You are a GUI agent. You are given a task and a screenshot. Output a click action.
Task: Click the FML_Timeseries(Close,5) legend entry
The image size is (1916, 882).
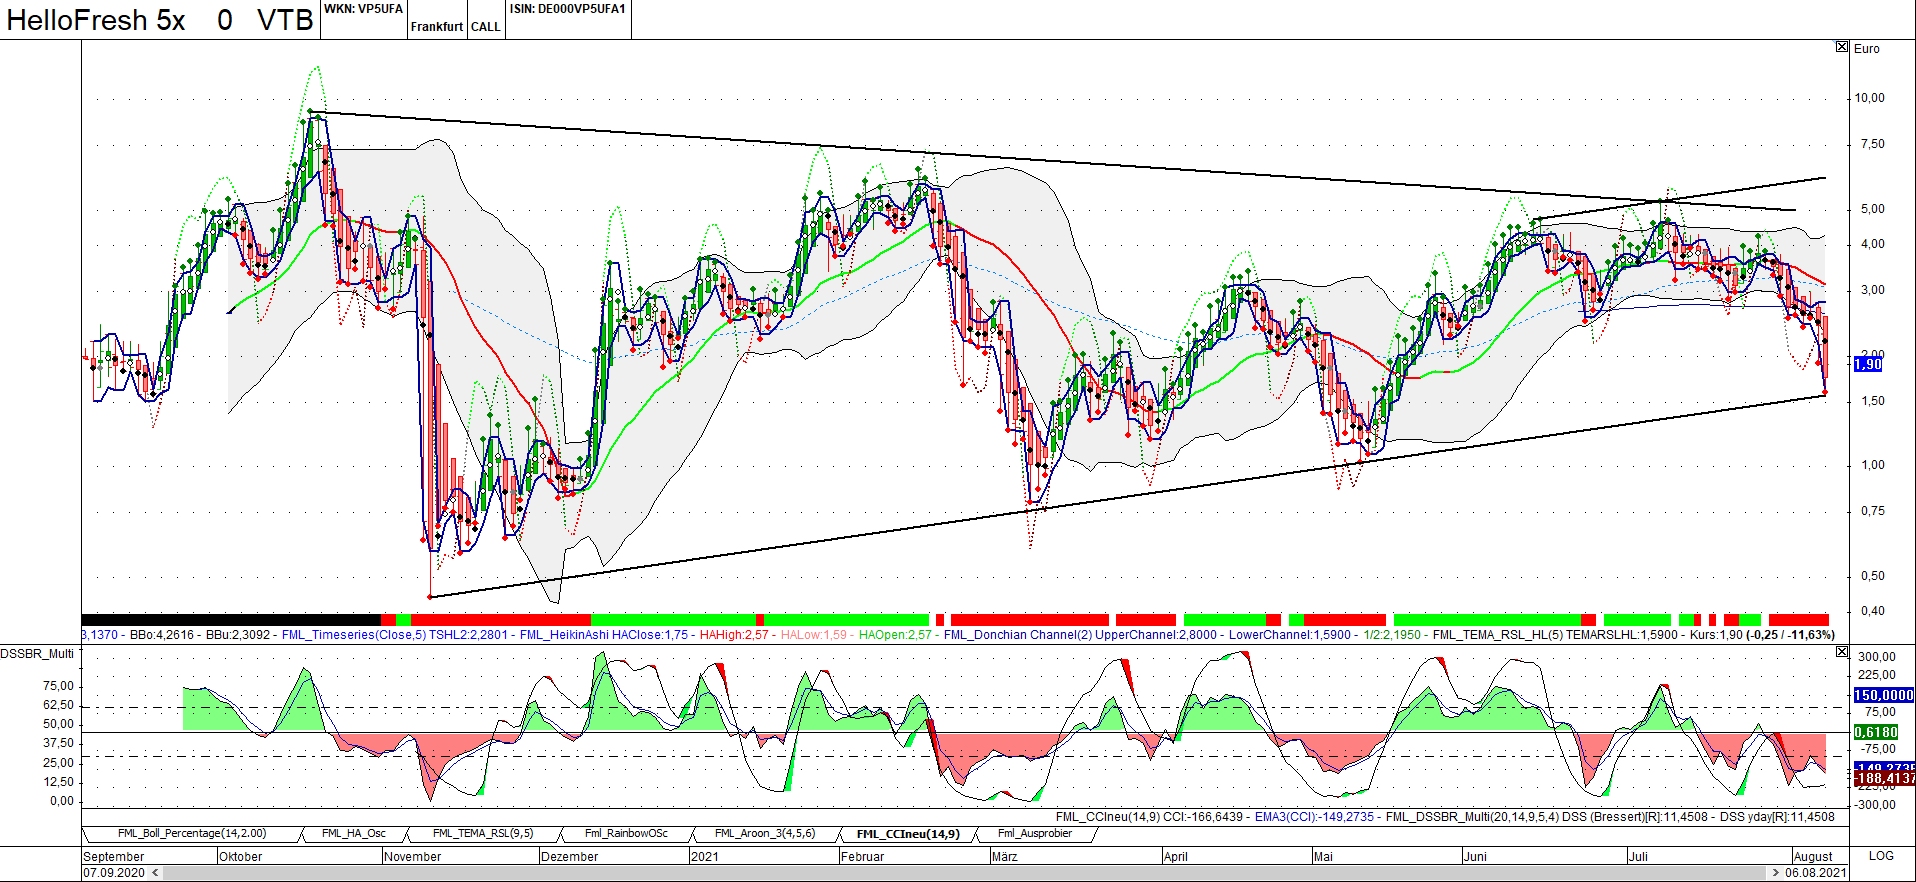tap(355, 635)
